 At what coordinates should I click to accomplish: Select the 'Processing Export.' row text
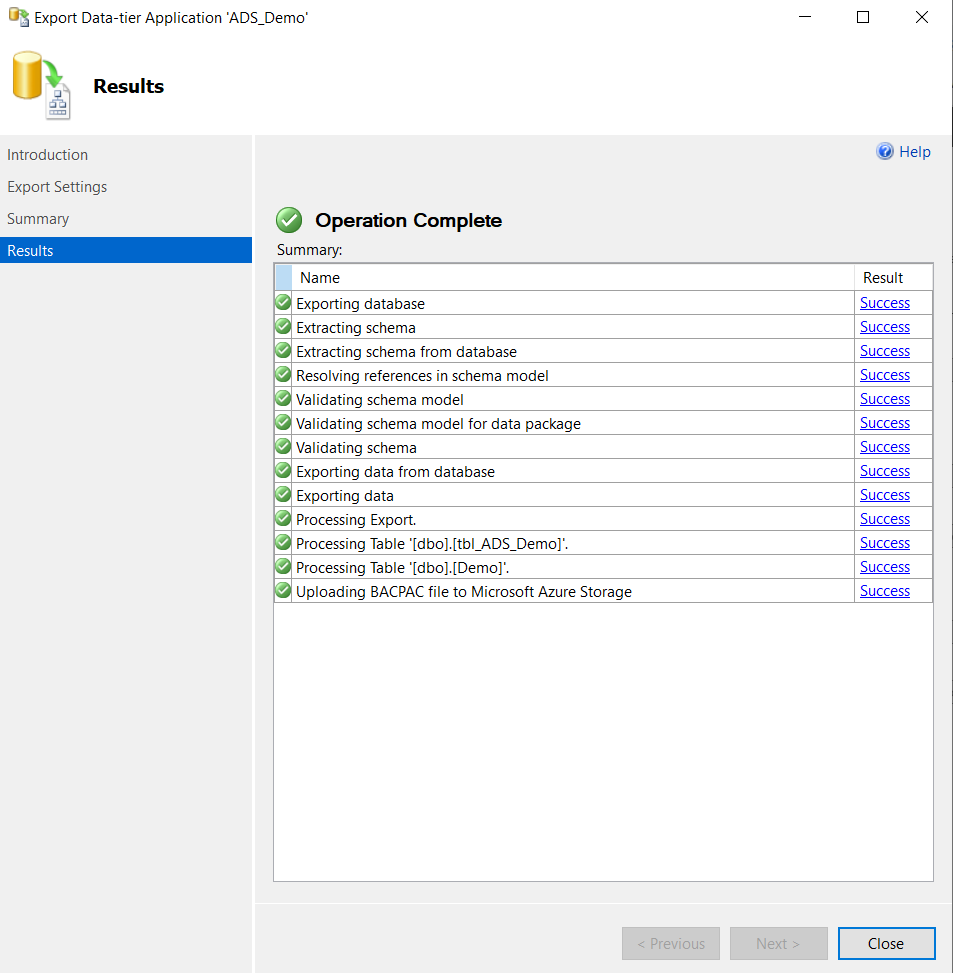point(356,519)
